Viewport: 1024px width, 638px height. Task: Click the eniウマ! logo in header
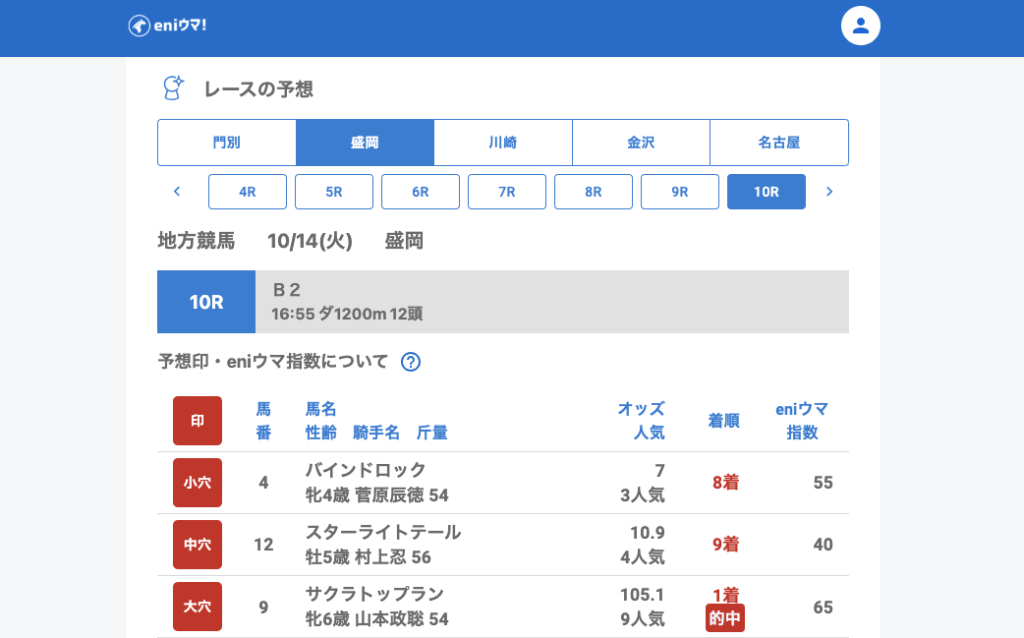coord(167,25)
